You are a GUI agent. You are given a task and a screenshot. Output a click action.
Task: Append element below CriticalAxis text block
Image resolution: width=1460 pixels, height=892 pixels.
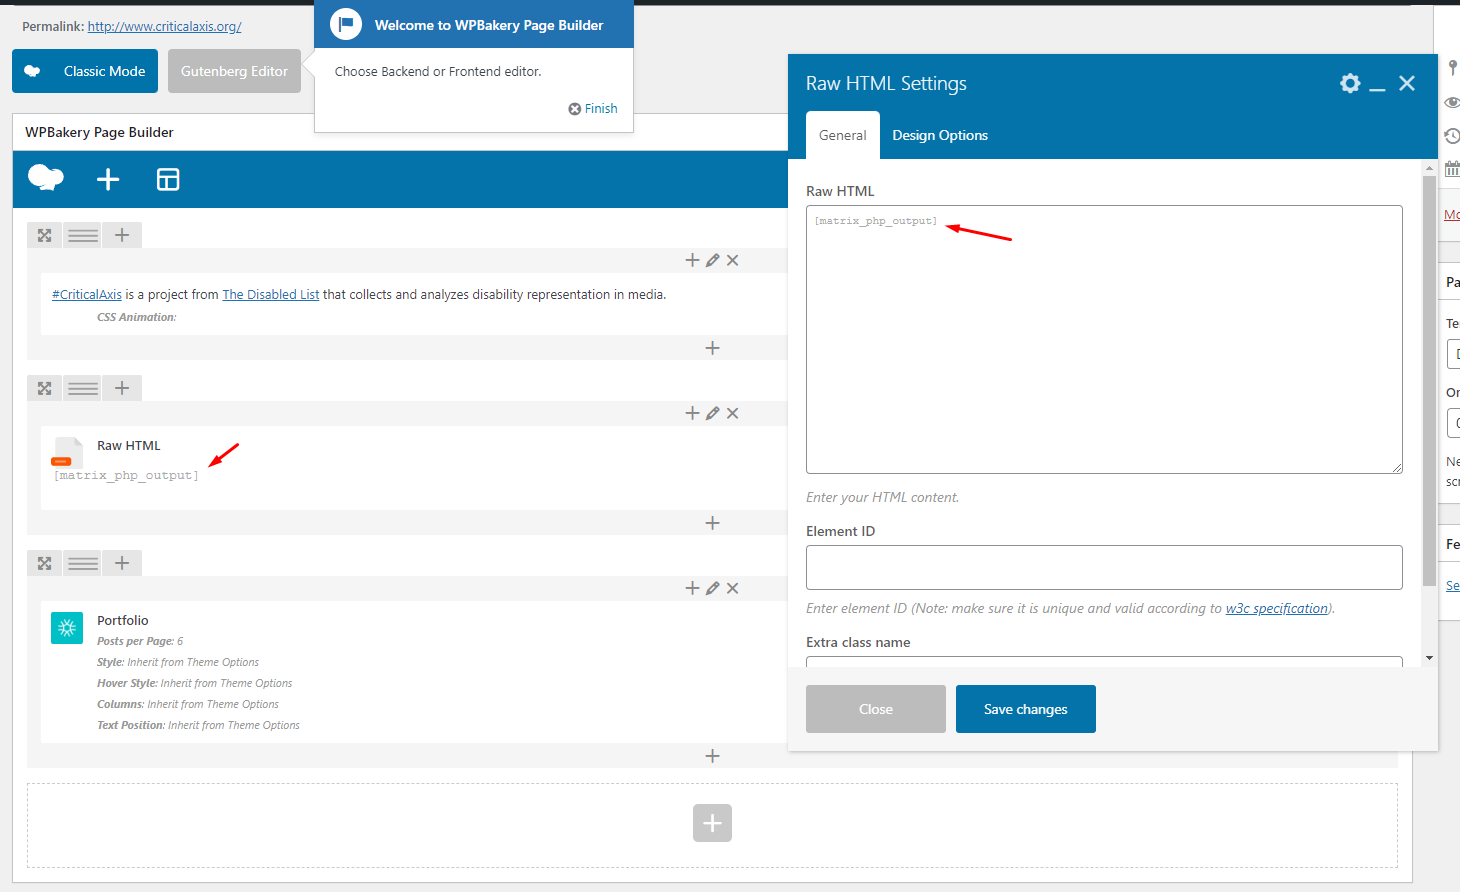coord(712,348)
